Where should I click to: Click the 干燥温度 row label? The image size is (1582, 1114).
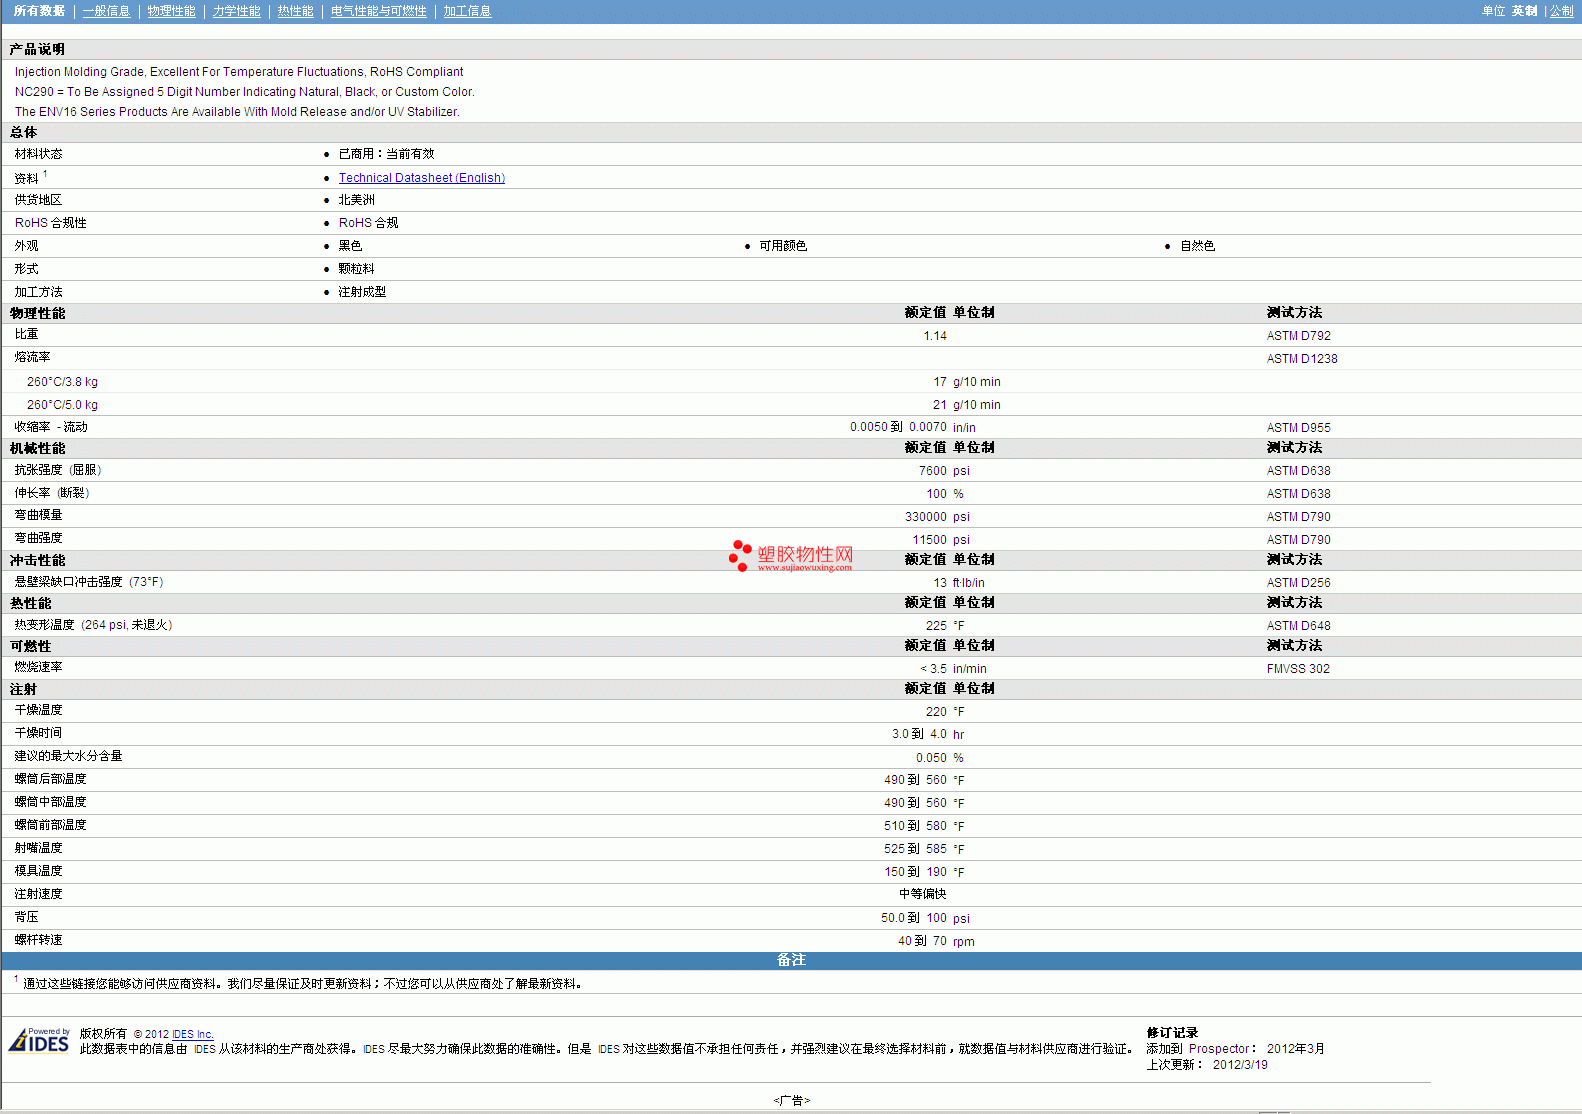click(38, 711)
